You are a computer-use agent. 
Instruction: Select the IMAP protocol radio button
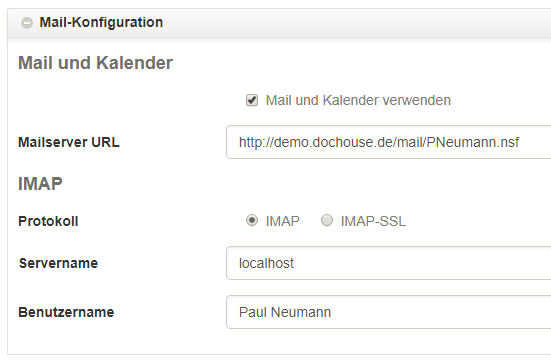[252, 221]
